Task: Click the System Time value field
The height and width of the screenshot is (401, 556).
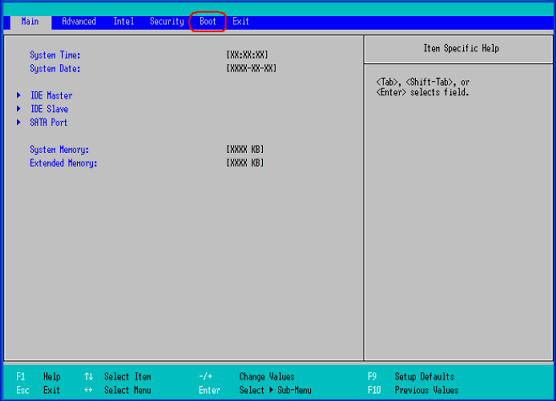Action: pos(247,55)
